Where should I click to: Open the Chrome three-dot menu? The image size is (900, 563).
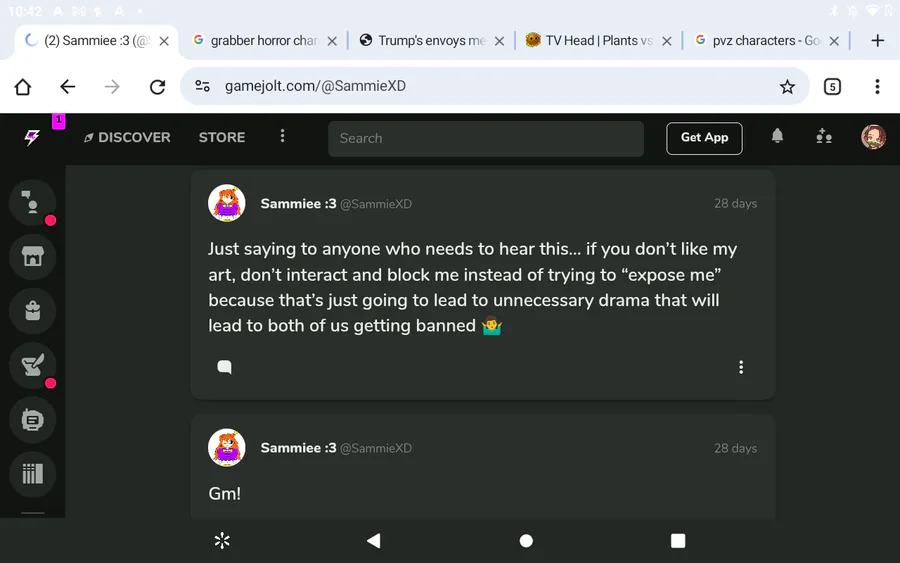(877, 87)
